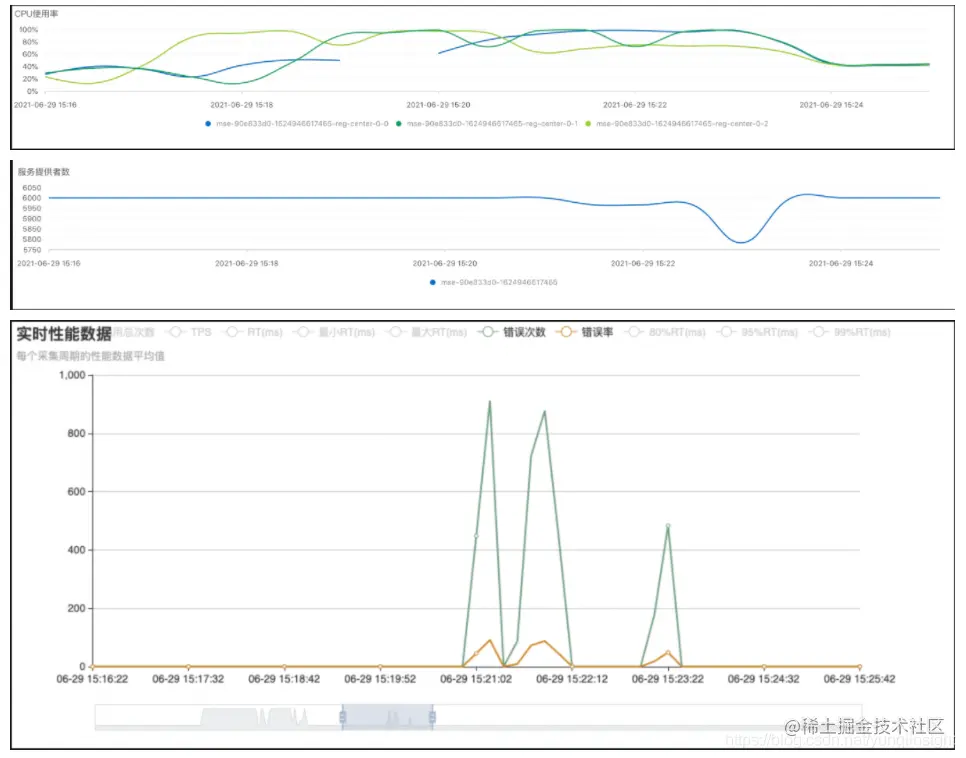The height and width of the screenshot is (758, 966).
Task: Click the error count data point at 15:21:02
Action: coord(476,536)
